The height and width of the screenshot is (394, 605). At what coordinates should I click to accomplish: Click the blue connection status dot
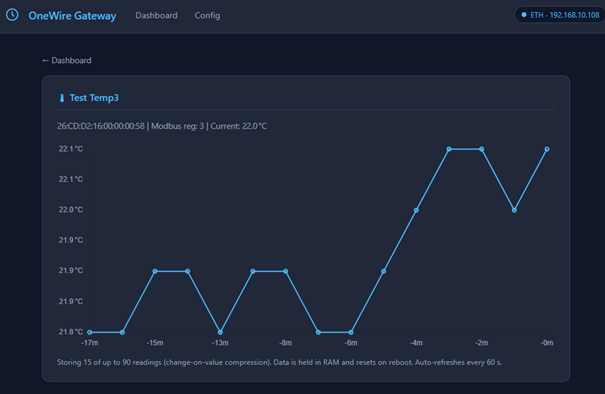tap(524, 15)
